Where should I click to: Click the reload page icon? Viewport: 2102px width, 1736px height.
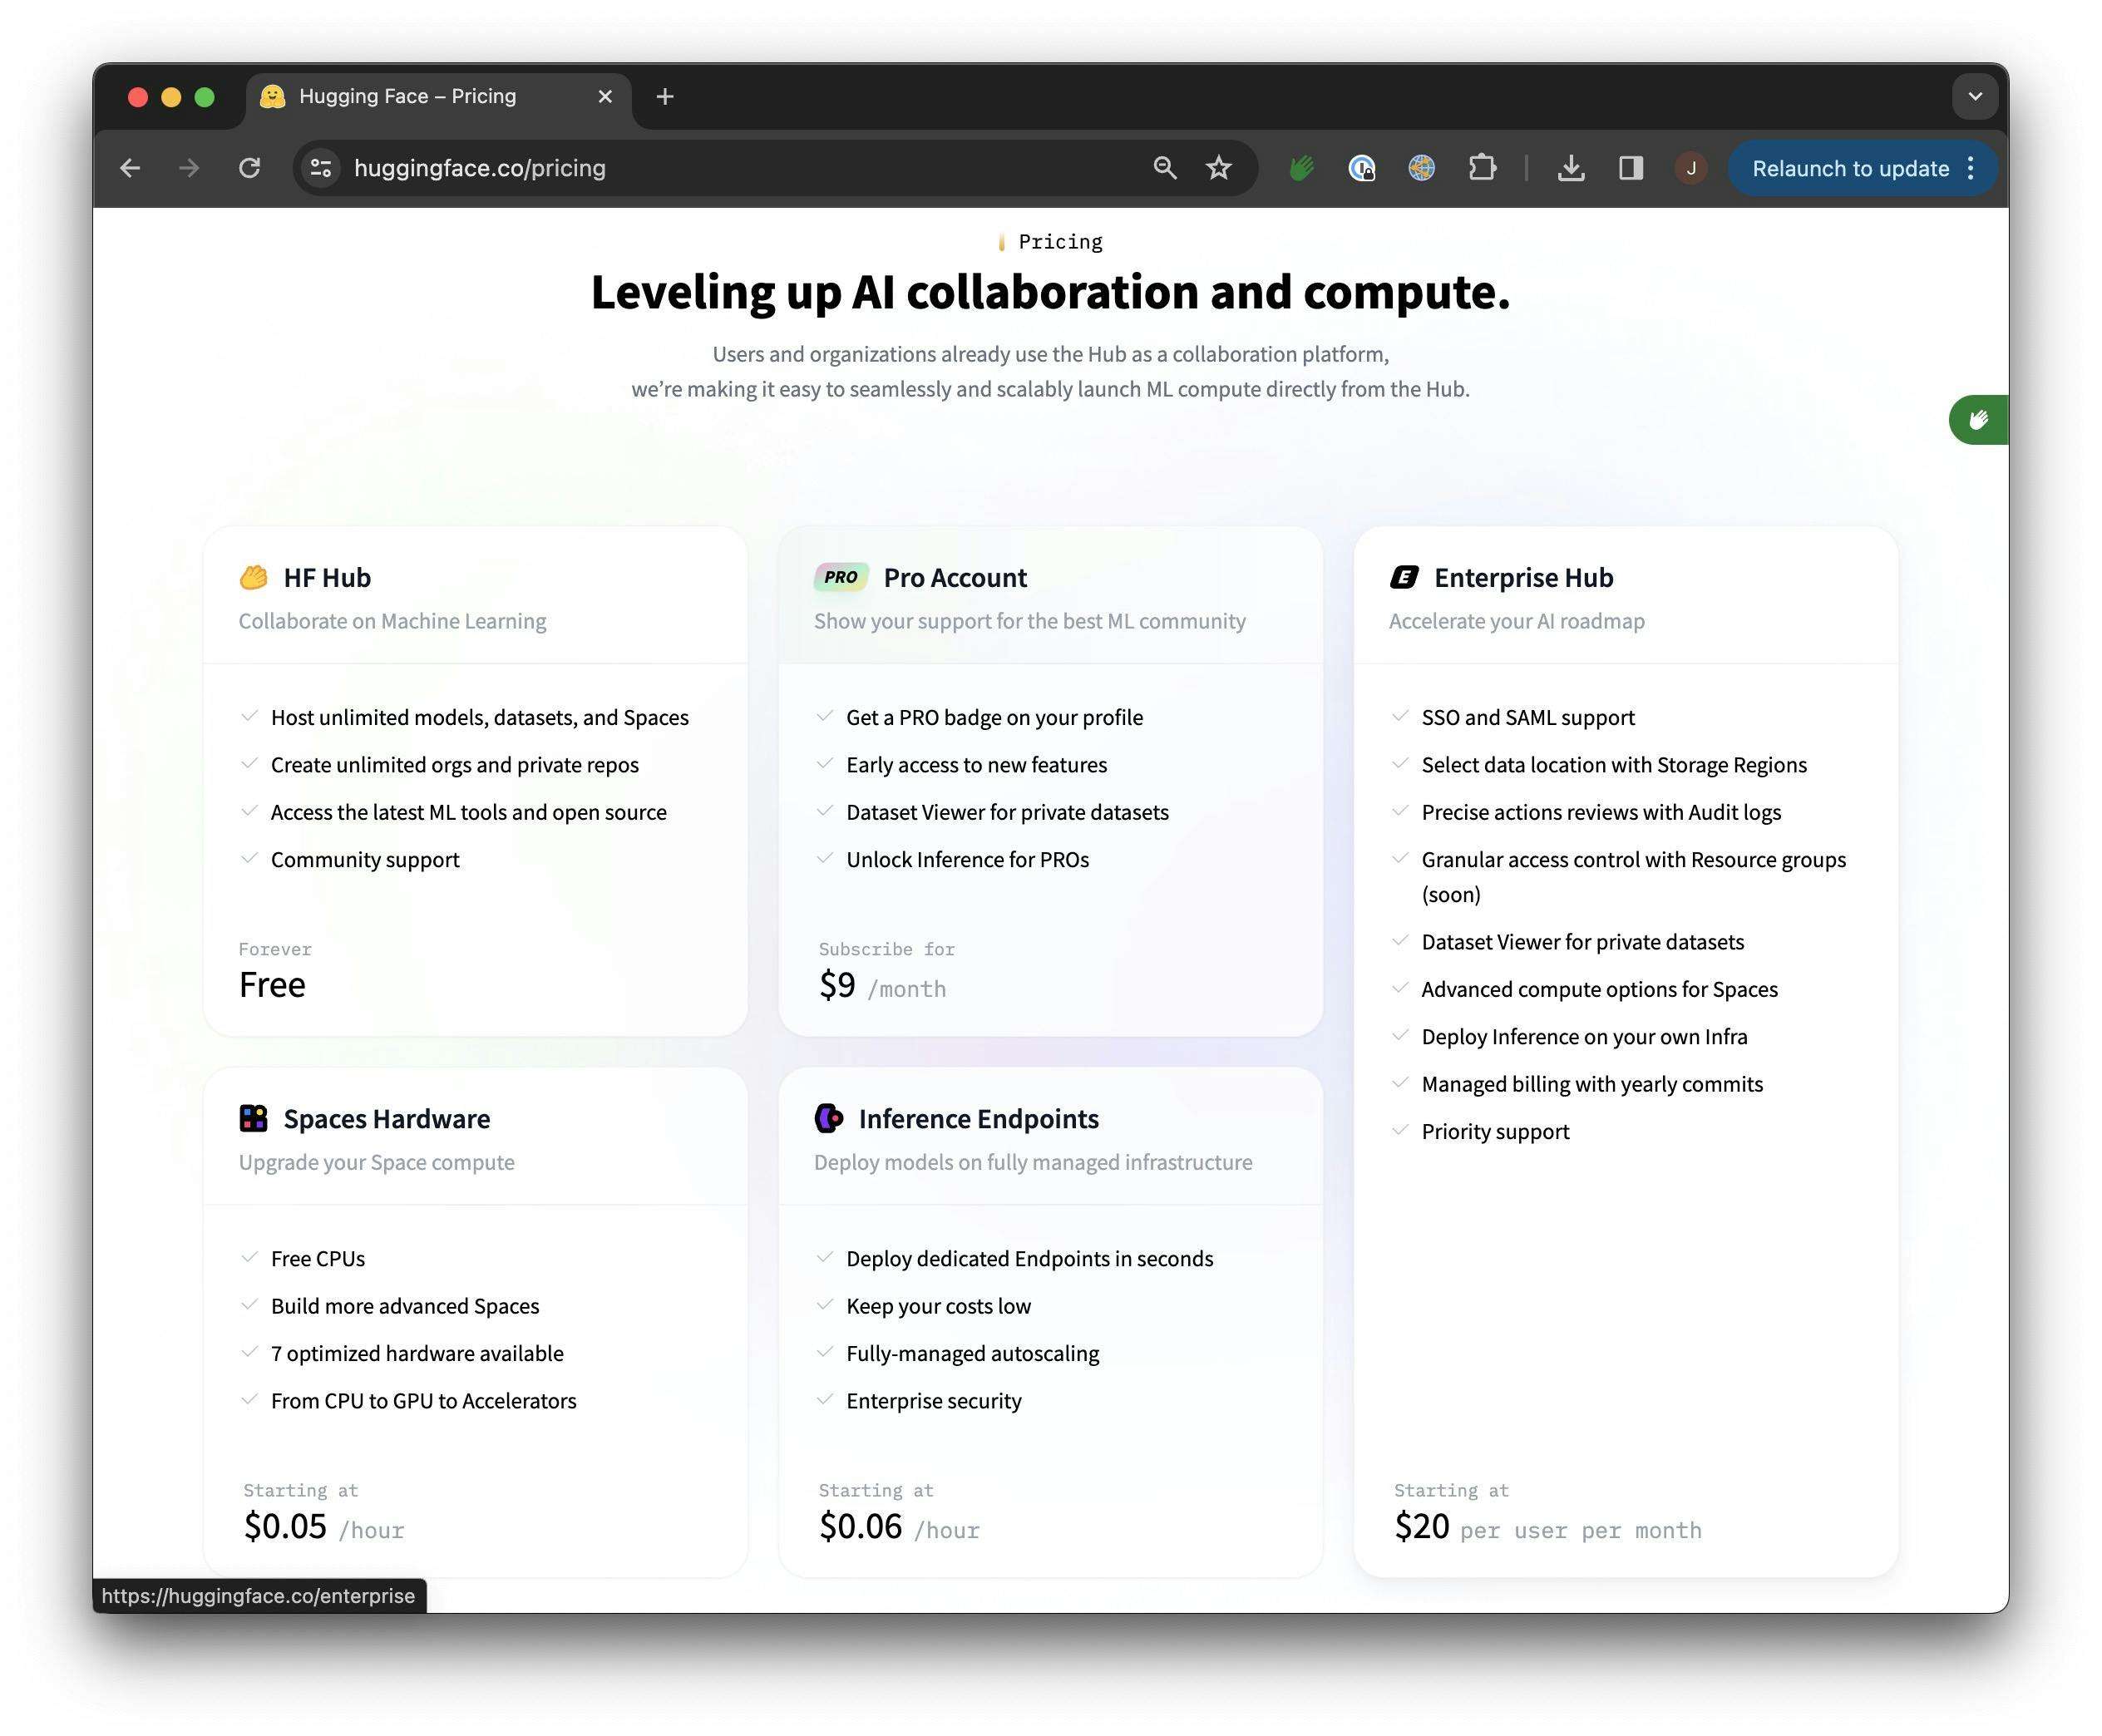(x=249, y=168)
